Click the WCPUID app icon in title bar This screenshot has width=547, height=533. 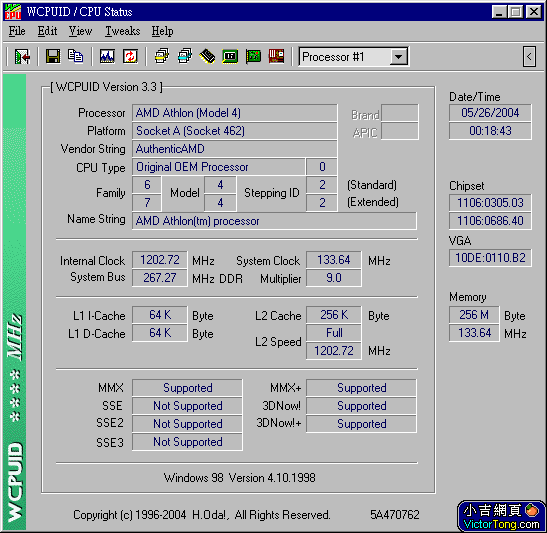pyautogui.click(x=13, y=12)
